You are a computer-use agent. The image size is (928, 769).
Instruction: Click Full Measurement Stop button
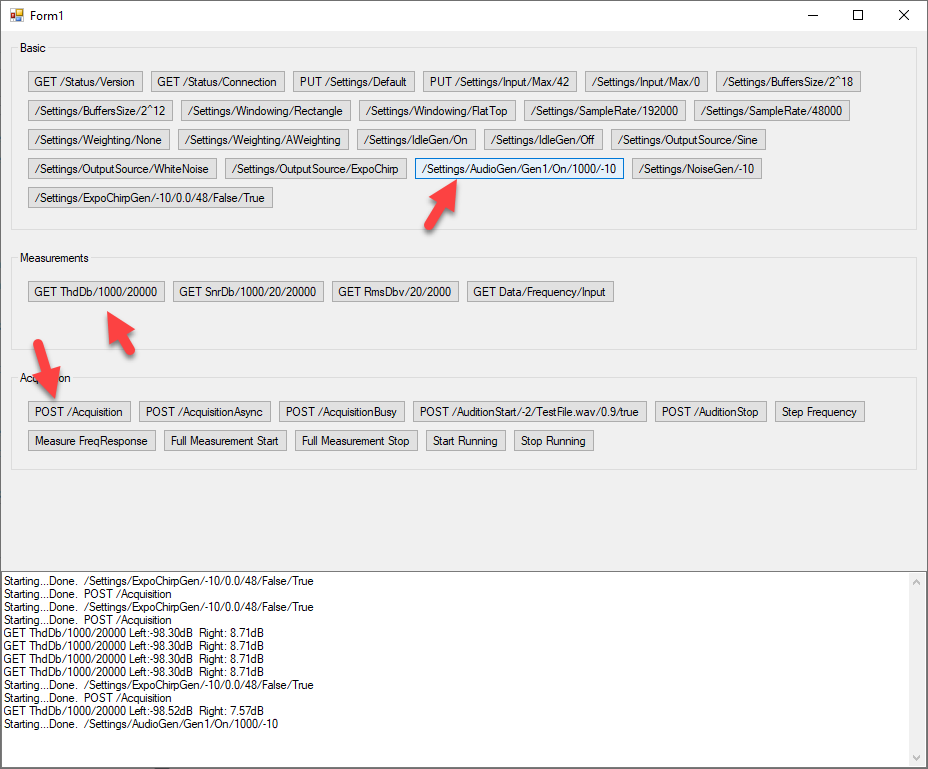coord(356,440)
